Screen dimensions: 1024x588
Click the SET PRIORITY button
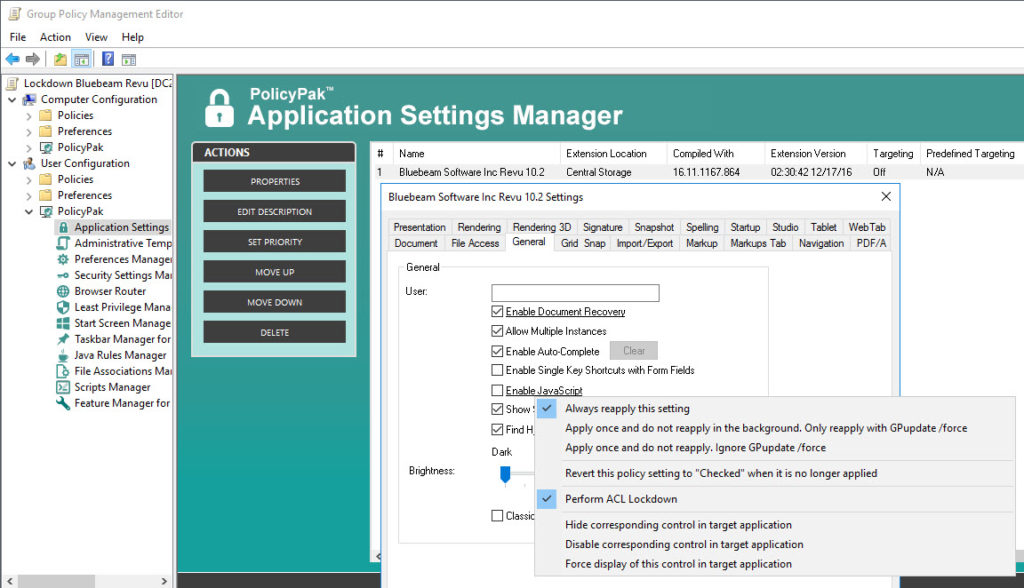click(274, 242)
